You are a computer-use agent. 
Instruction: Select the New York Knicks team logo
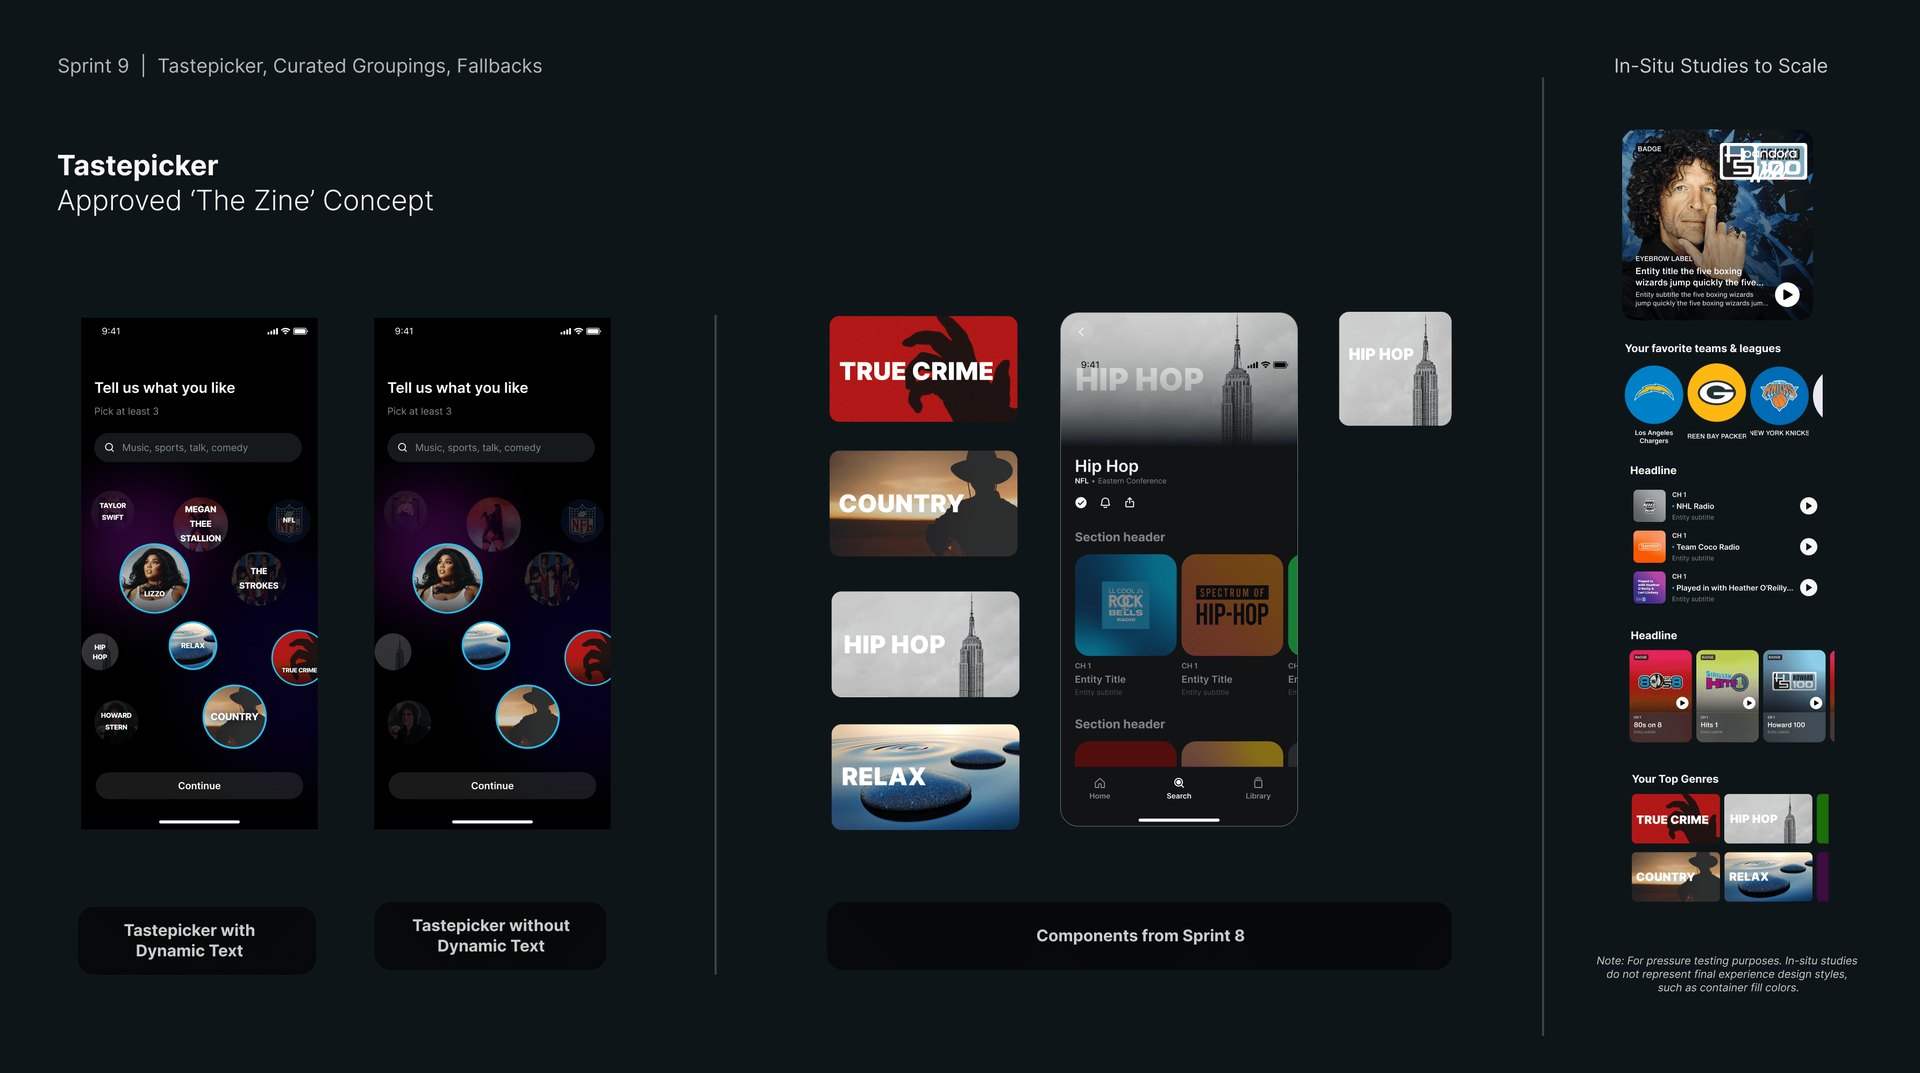pyautogui.click(x=1780, y=395)
